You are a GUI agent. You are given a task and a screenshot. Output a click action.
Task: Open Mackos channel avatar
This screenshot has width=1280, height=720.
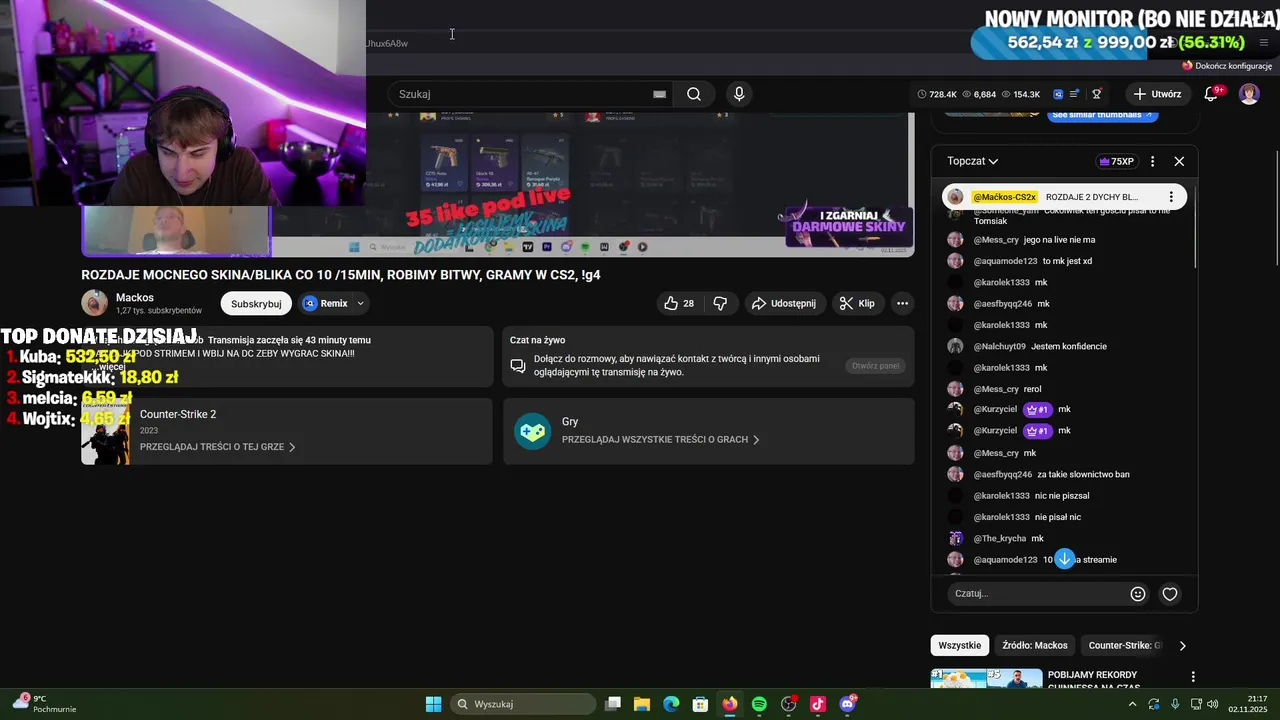click(94, 303)
